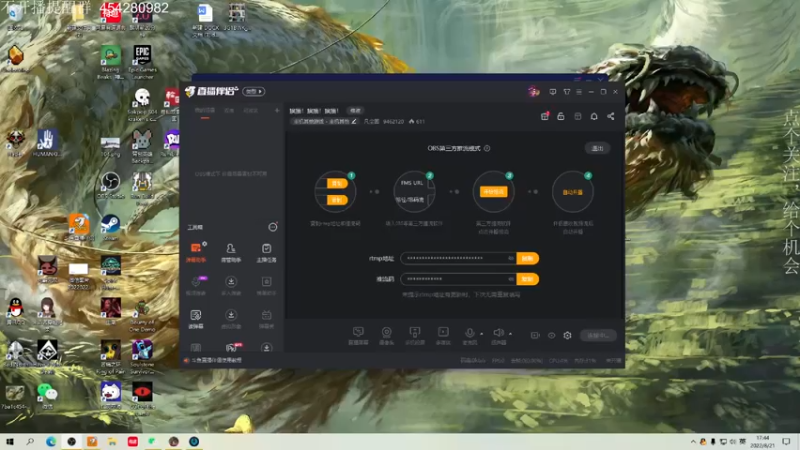This screenshot has width=800, height=450.
Task: Open the notification bell icon
Action: pos(594,116)
